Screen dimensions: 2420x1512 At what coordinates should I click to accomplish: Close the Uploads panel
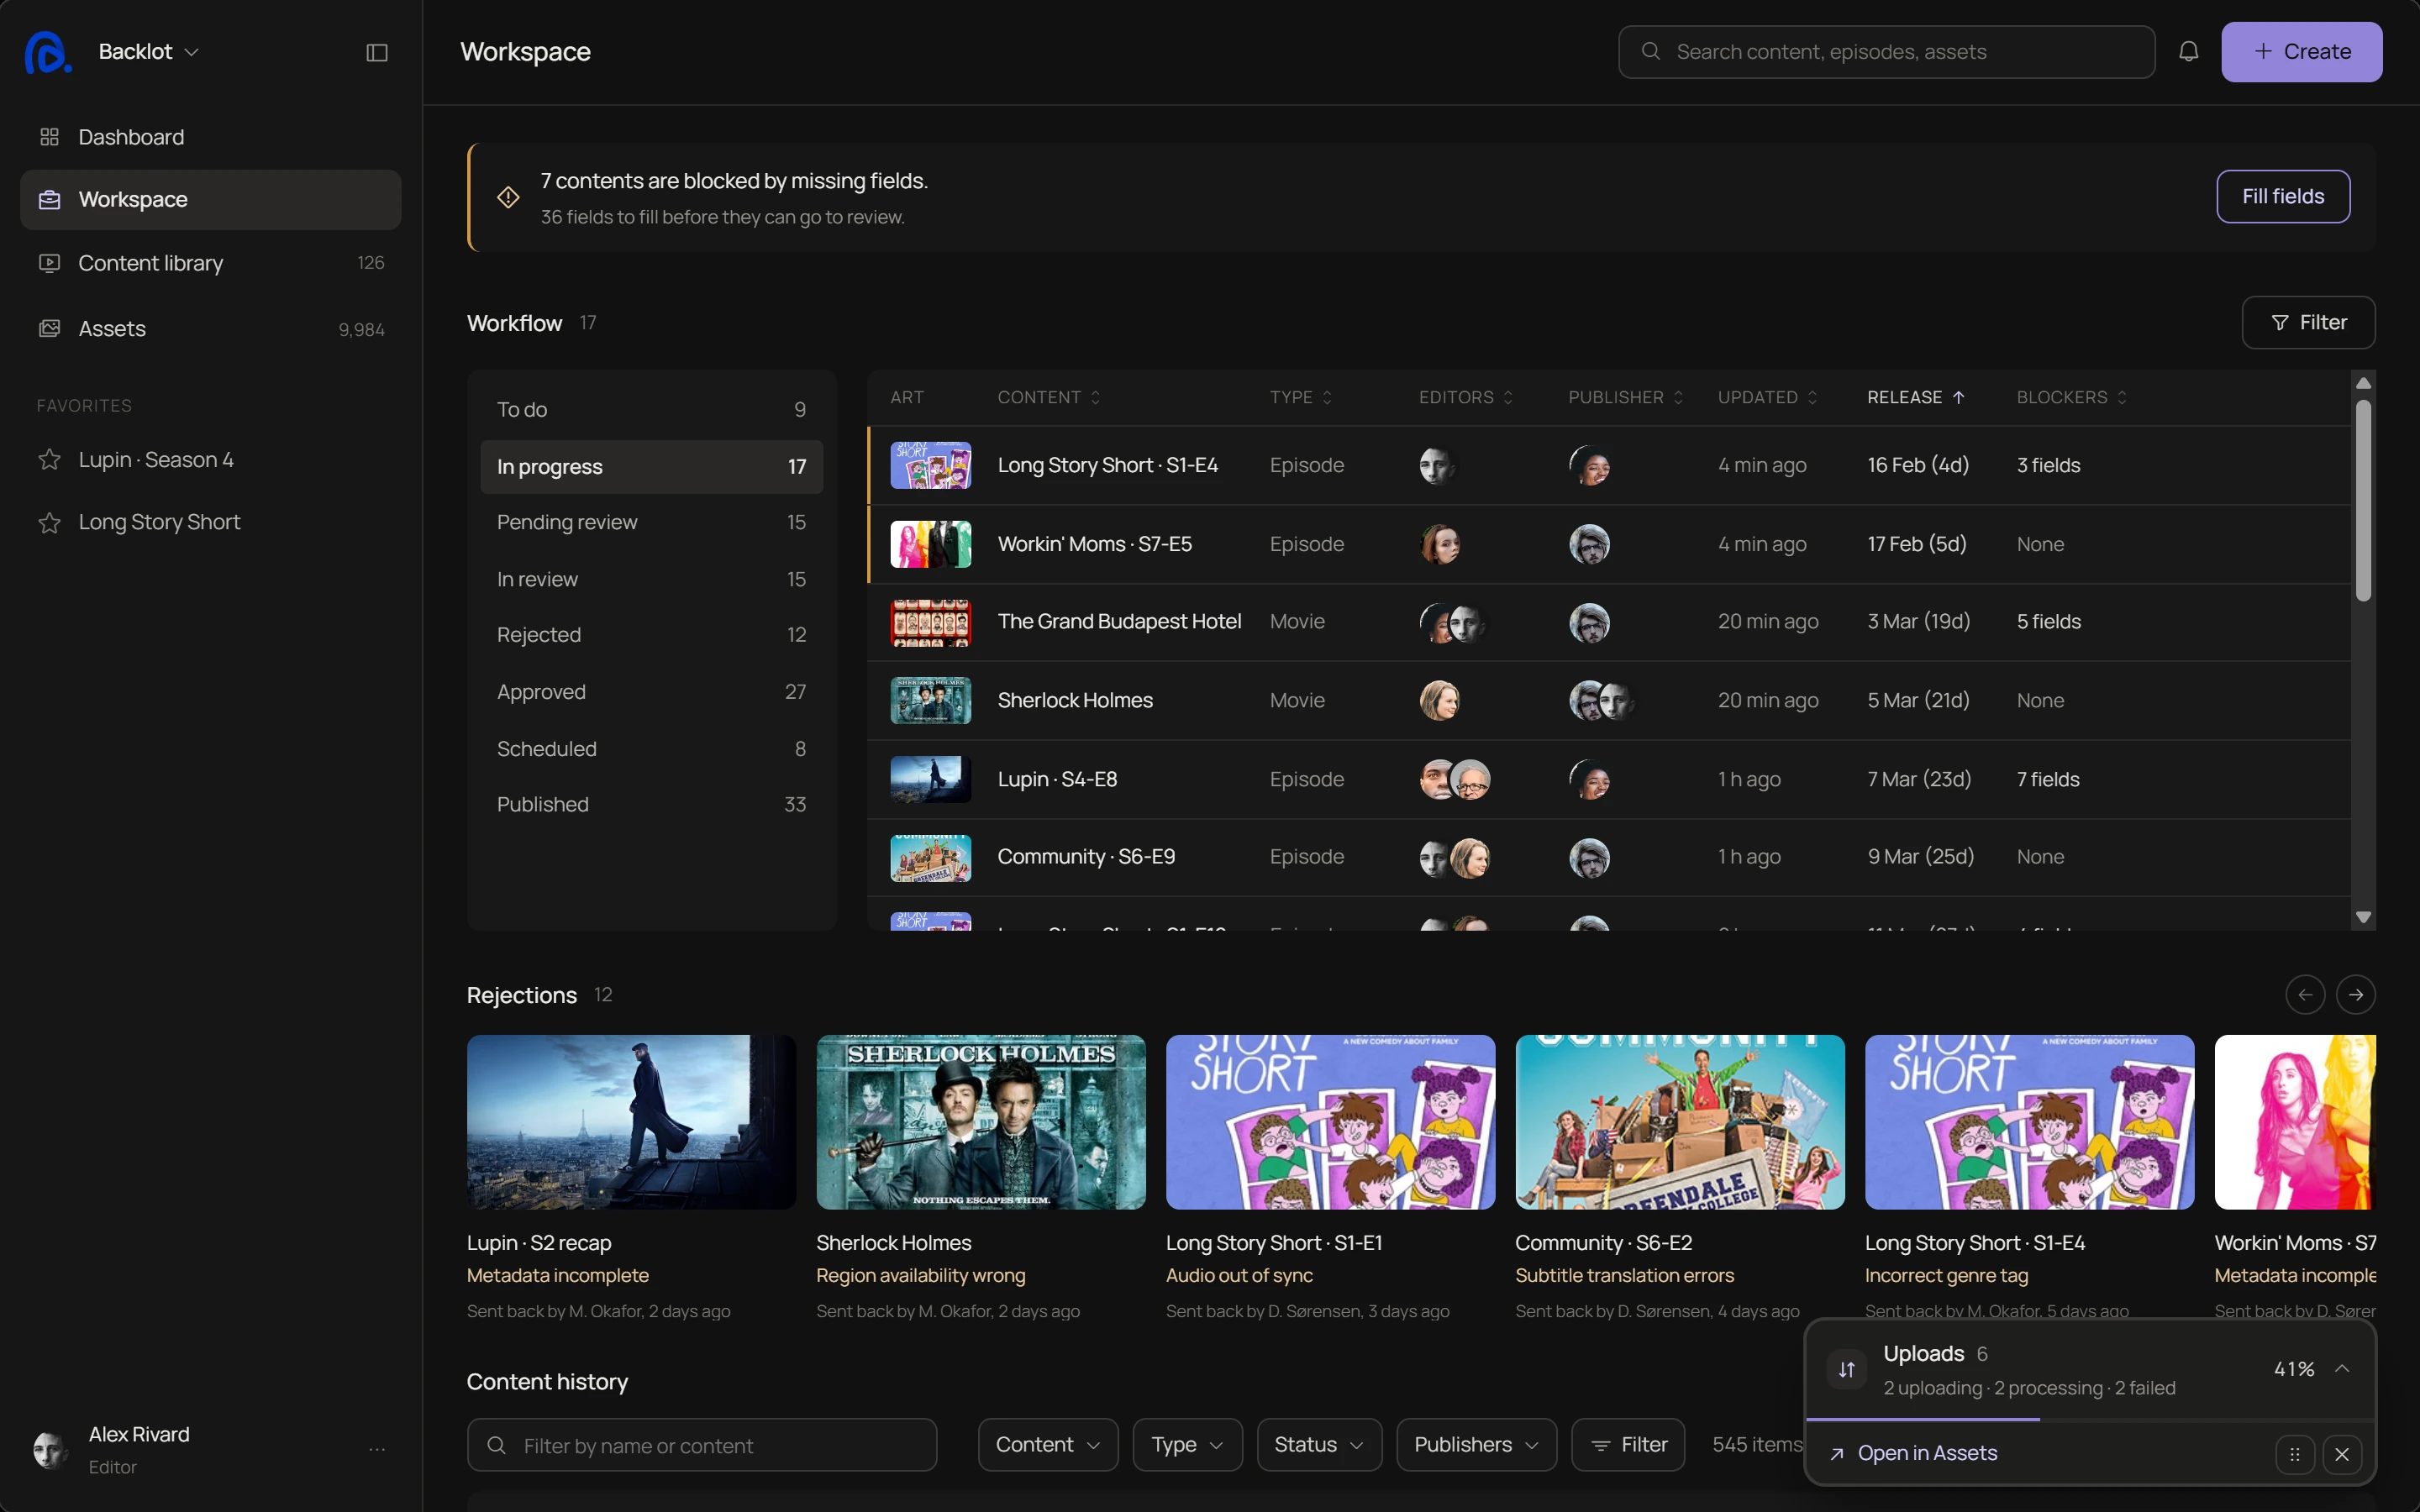[2342, 1454]
